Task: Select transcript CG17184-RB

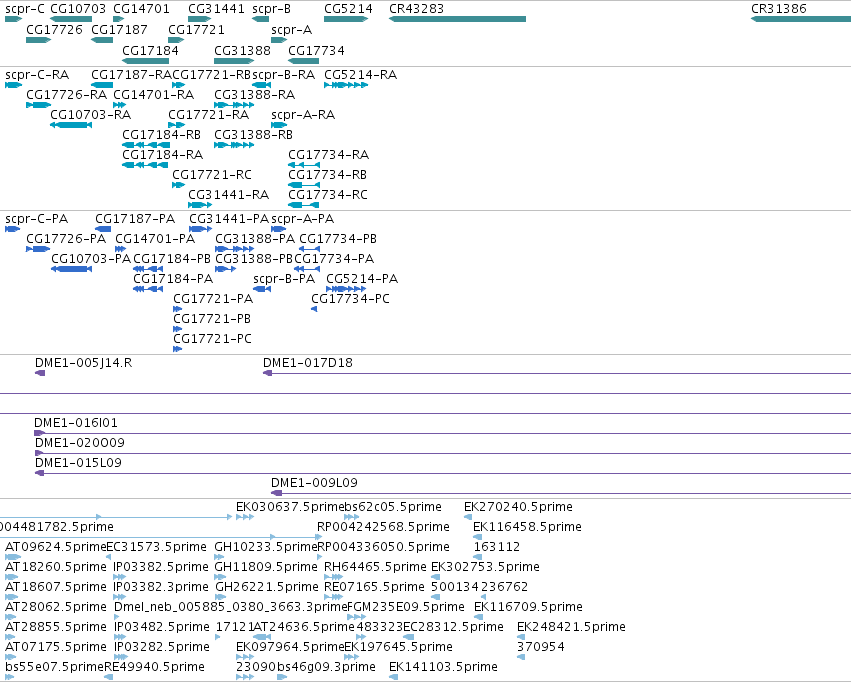Action: 161,135
